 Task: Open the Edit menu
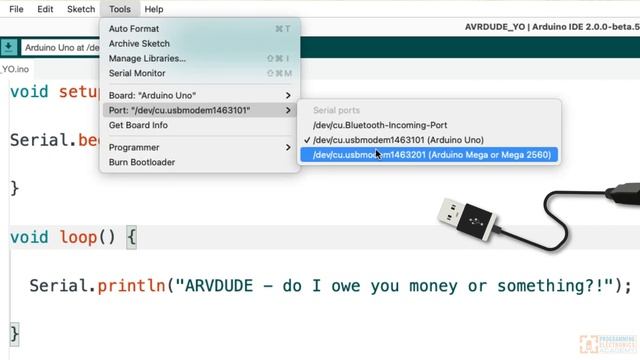click(45, 9)
